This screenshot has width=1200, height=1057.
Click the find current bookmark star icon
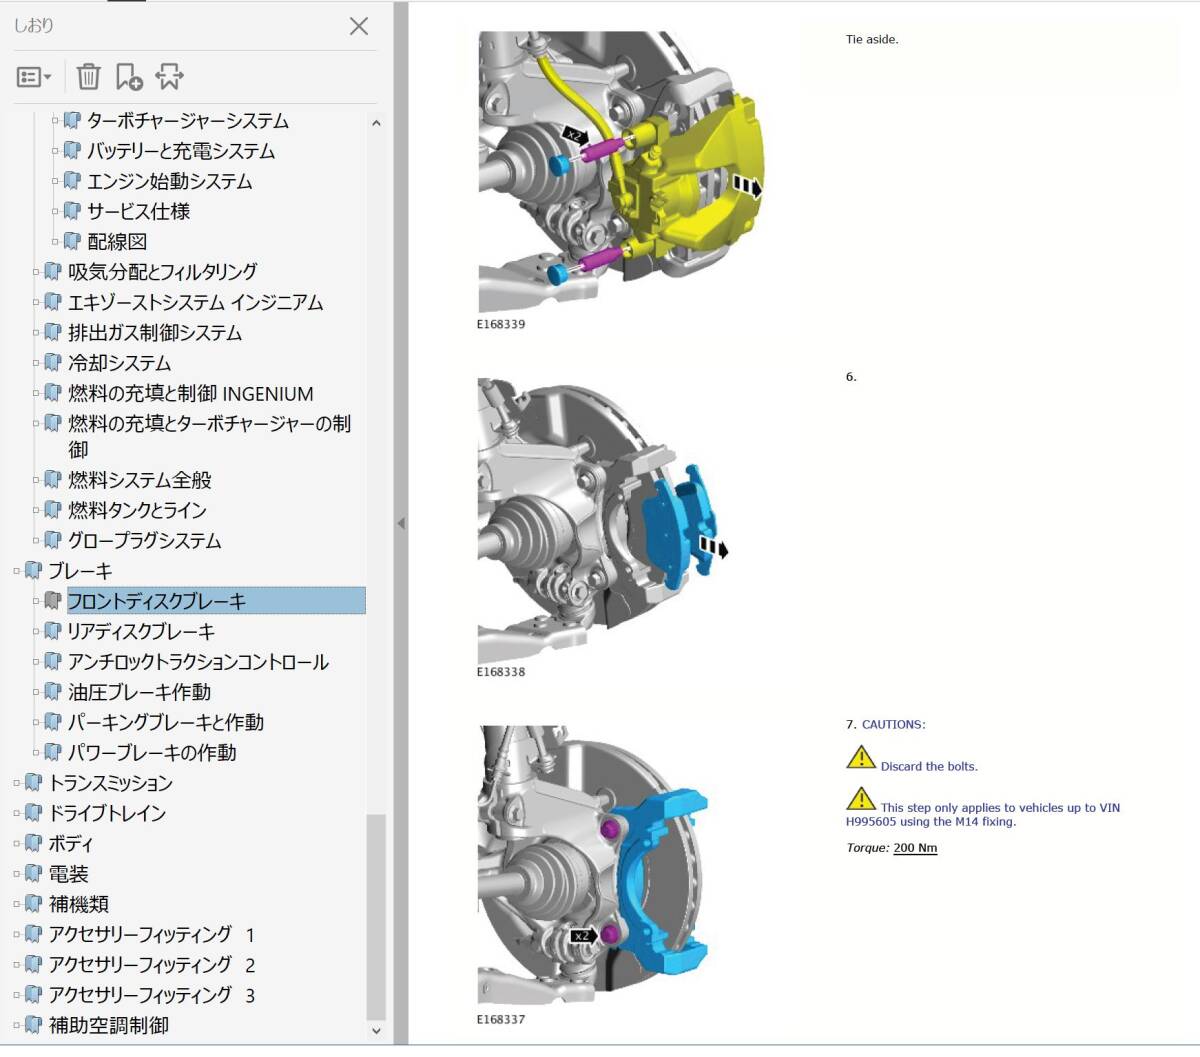pos(170,76)
